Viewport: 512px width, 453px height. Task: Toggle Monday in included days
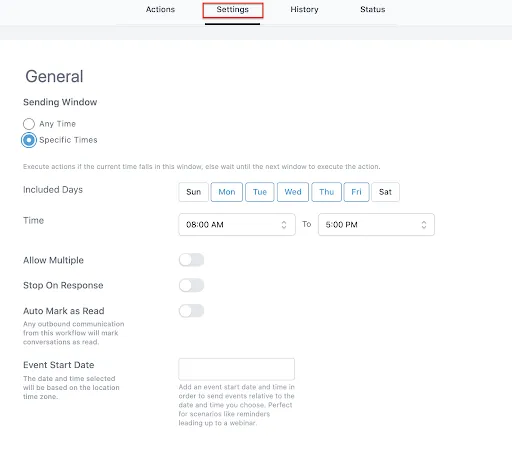point(227,192)
